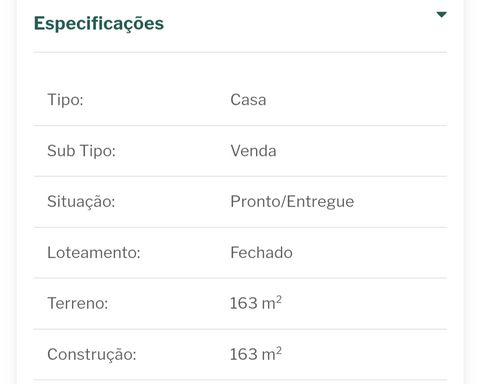Select the Construção label
This screenshot has width=480, height=384.
coord(92,354)
